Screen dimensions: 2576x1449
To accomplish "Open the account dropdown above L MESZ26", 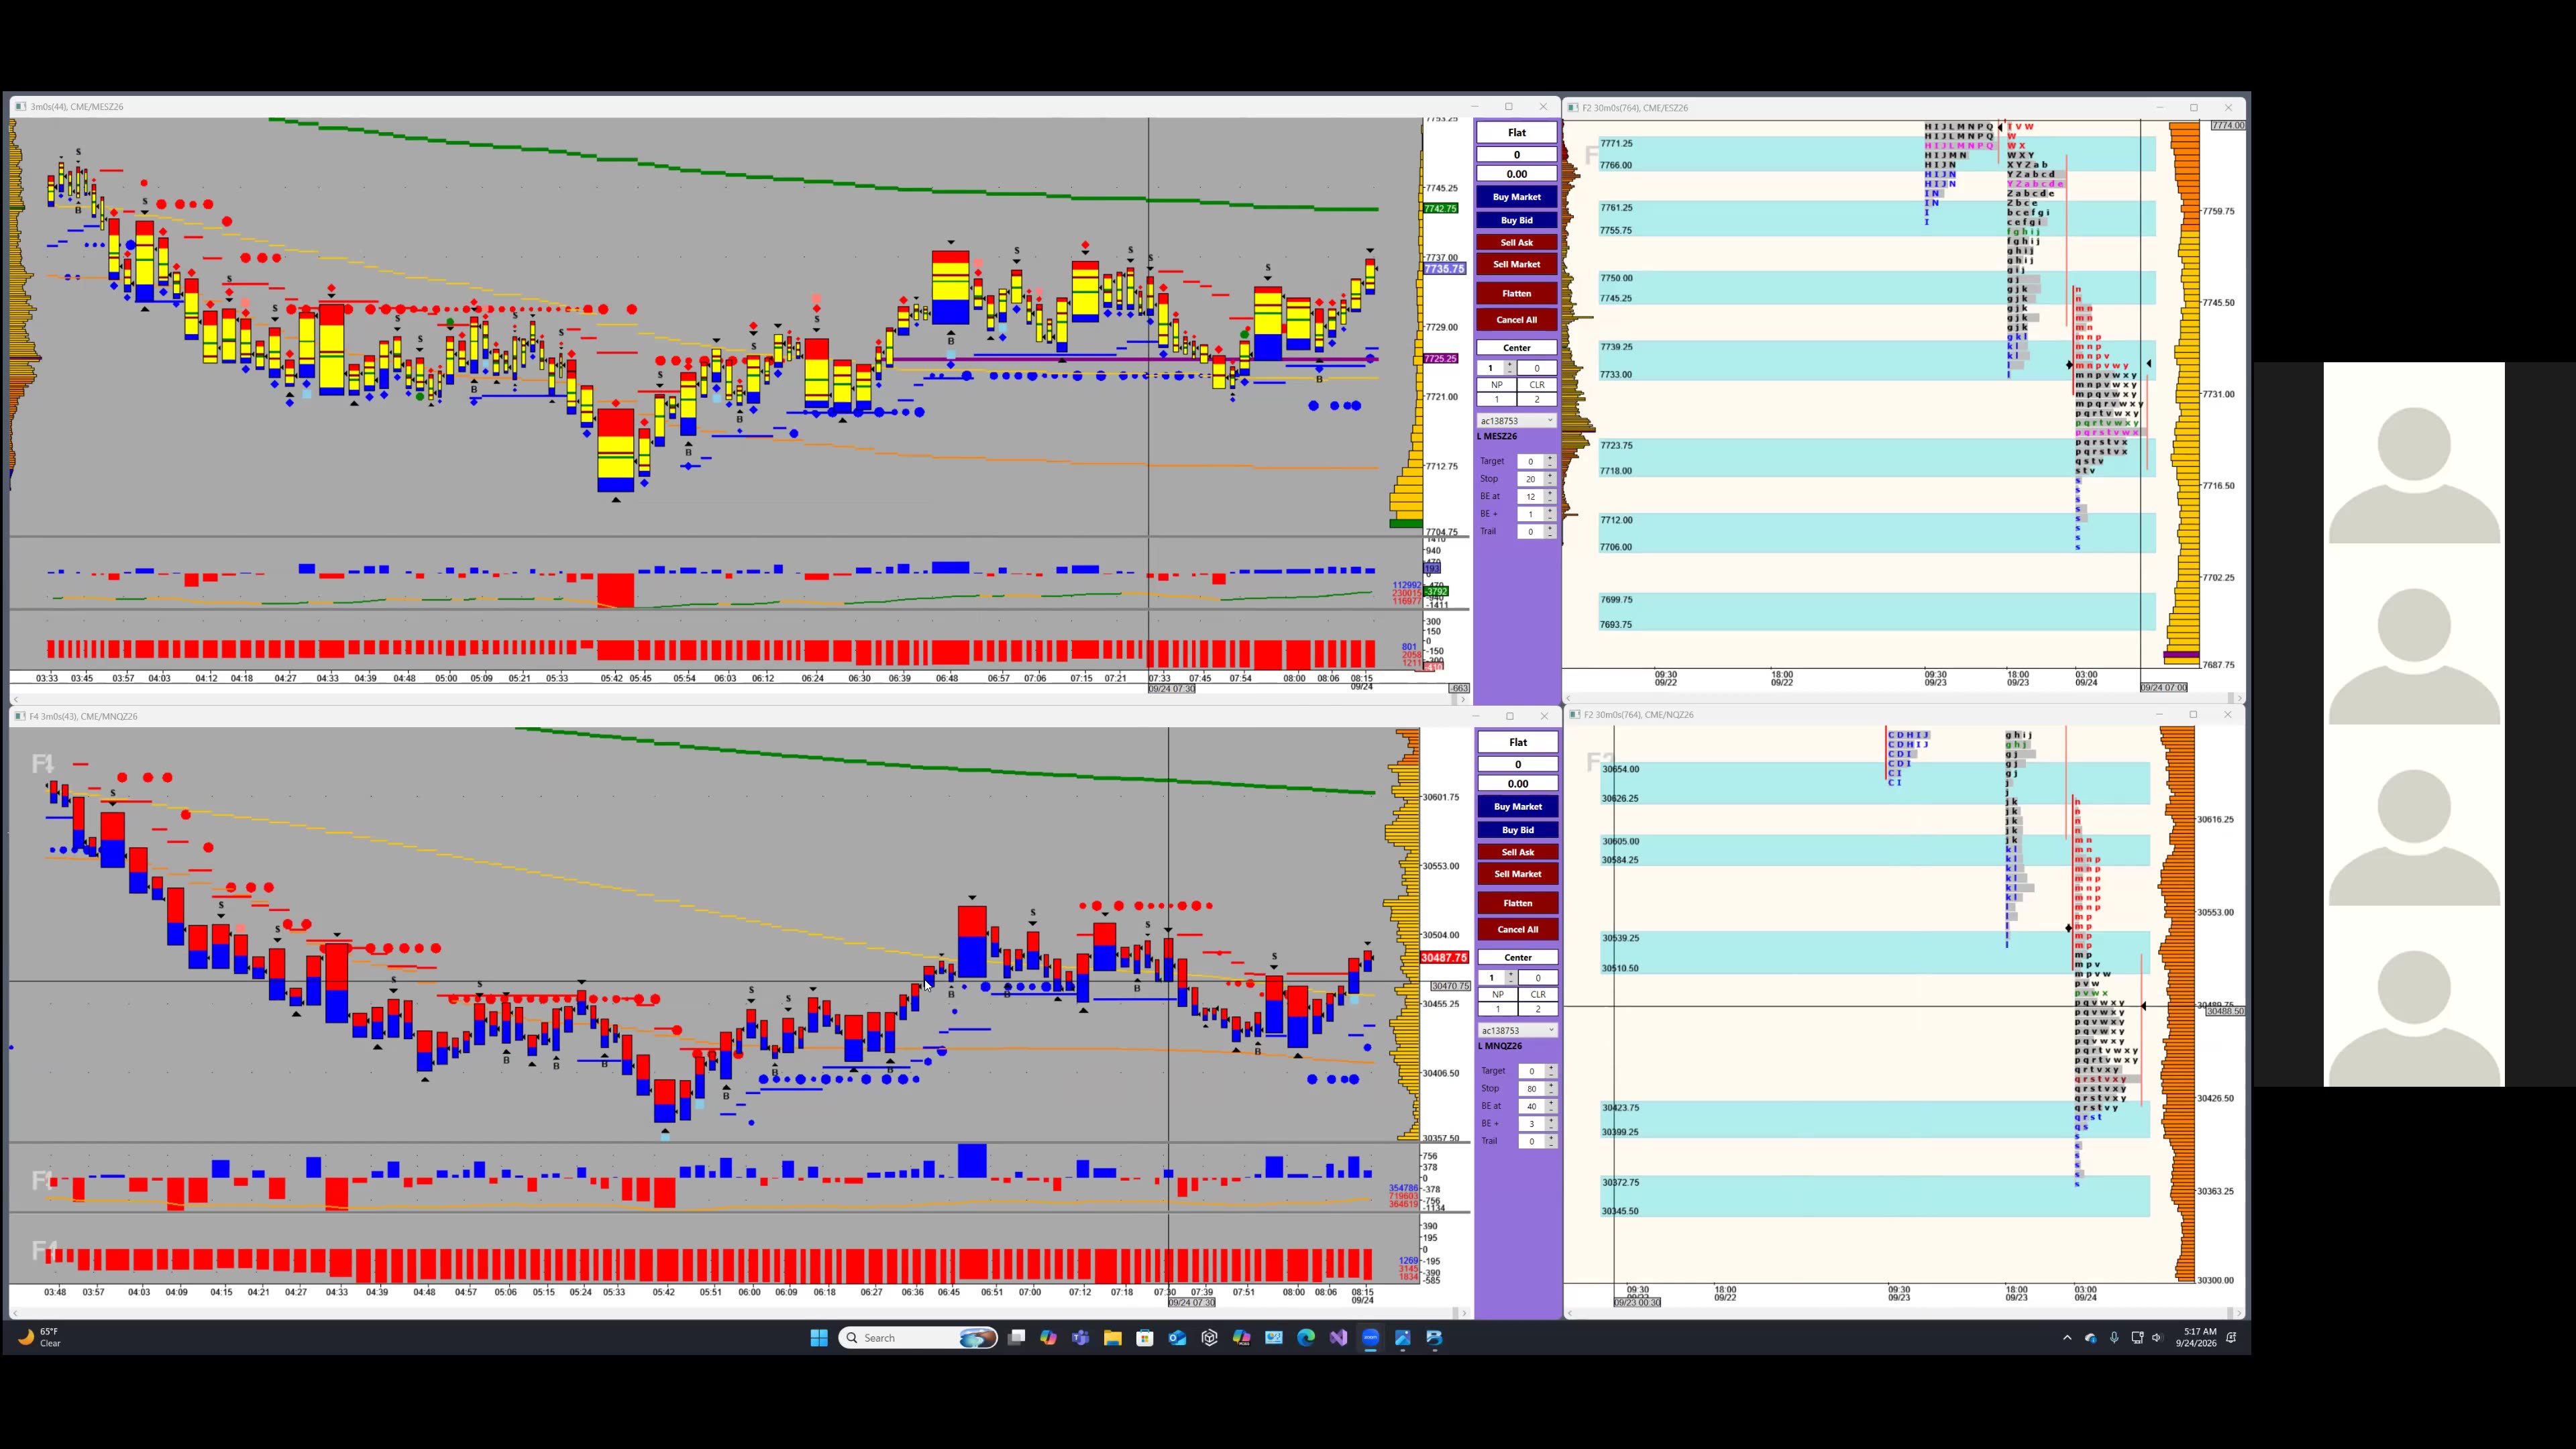I will click(1516, 421).
